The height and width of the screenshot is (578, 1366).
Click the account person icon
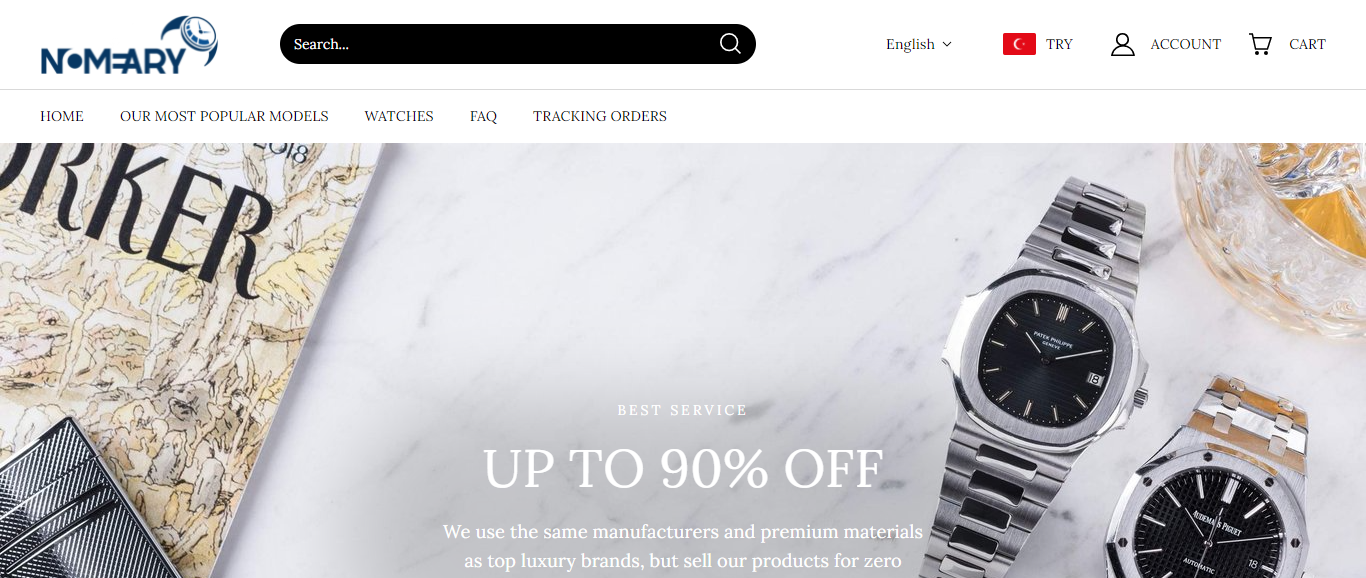pyautogui.click(x=1123, y=44)
